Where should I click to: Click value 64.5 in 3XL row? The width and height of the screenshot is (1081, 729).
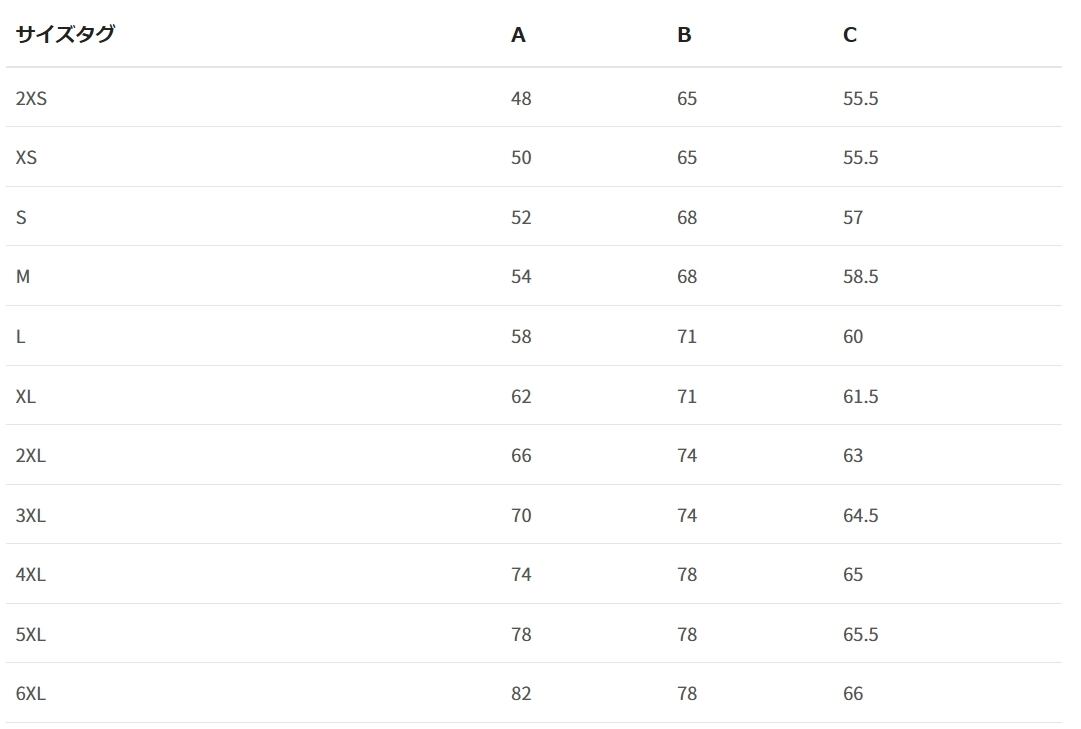click(860, 516)
